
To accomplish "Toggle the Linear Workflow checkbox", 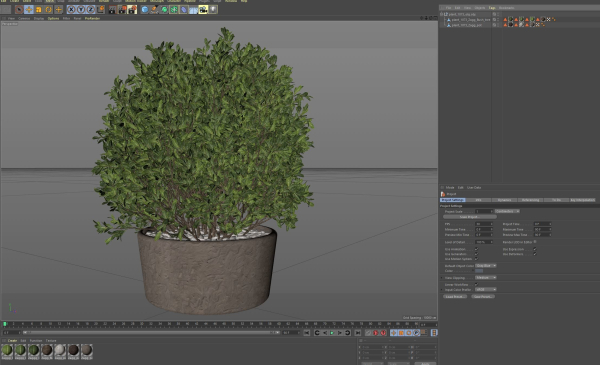I will coord(476,284).
